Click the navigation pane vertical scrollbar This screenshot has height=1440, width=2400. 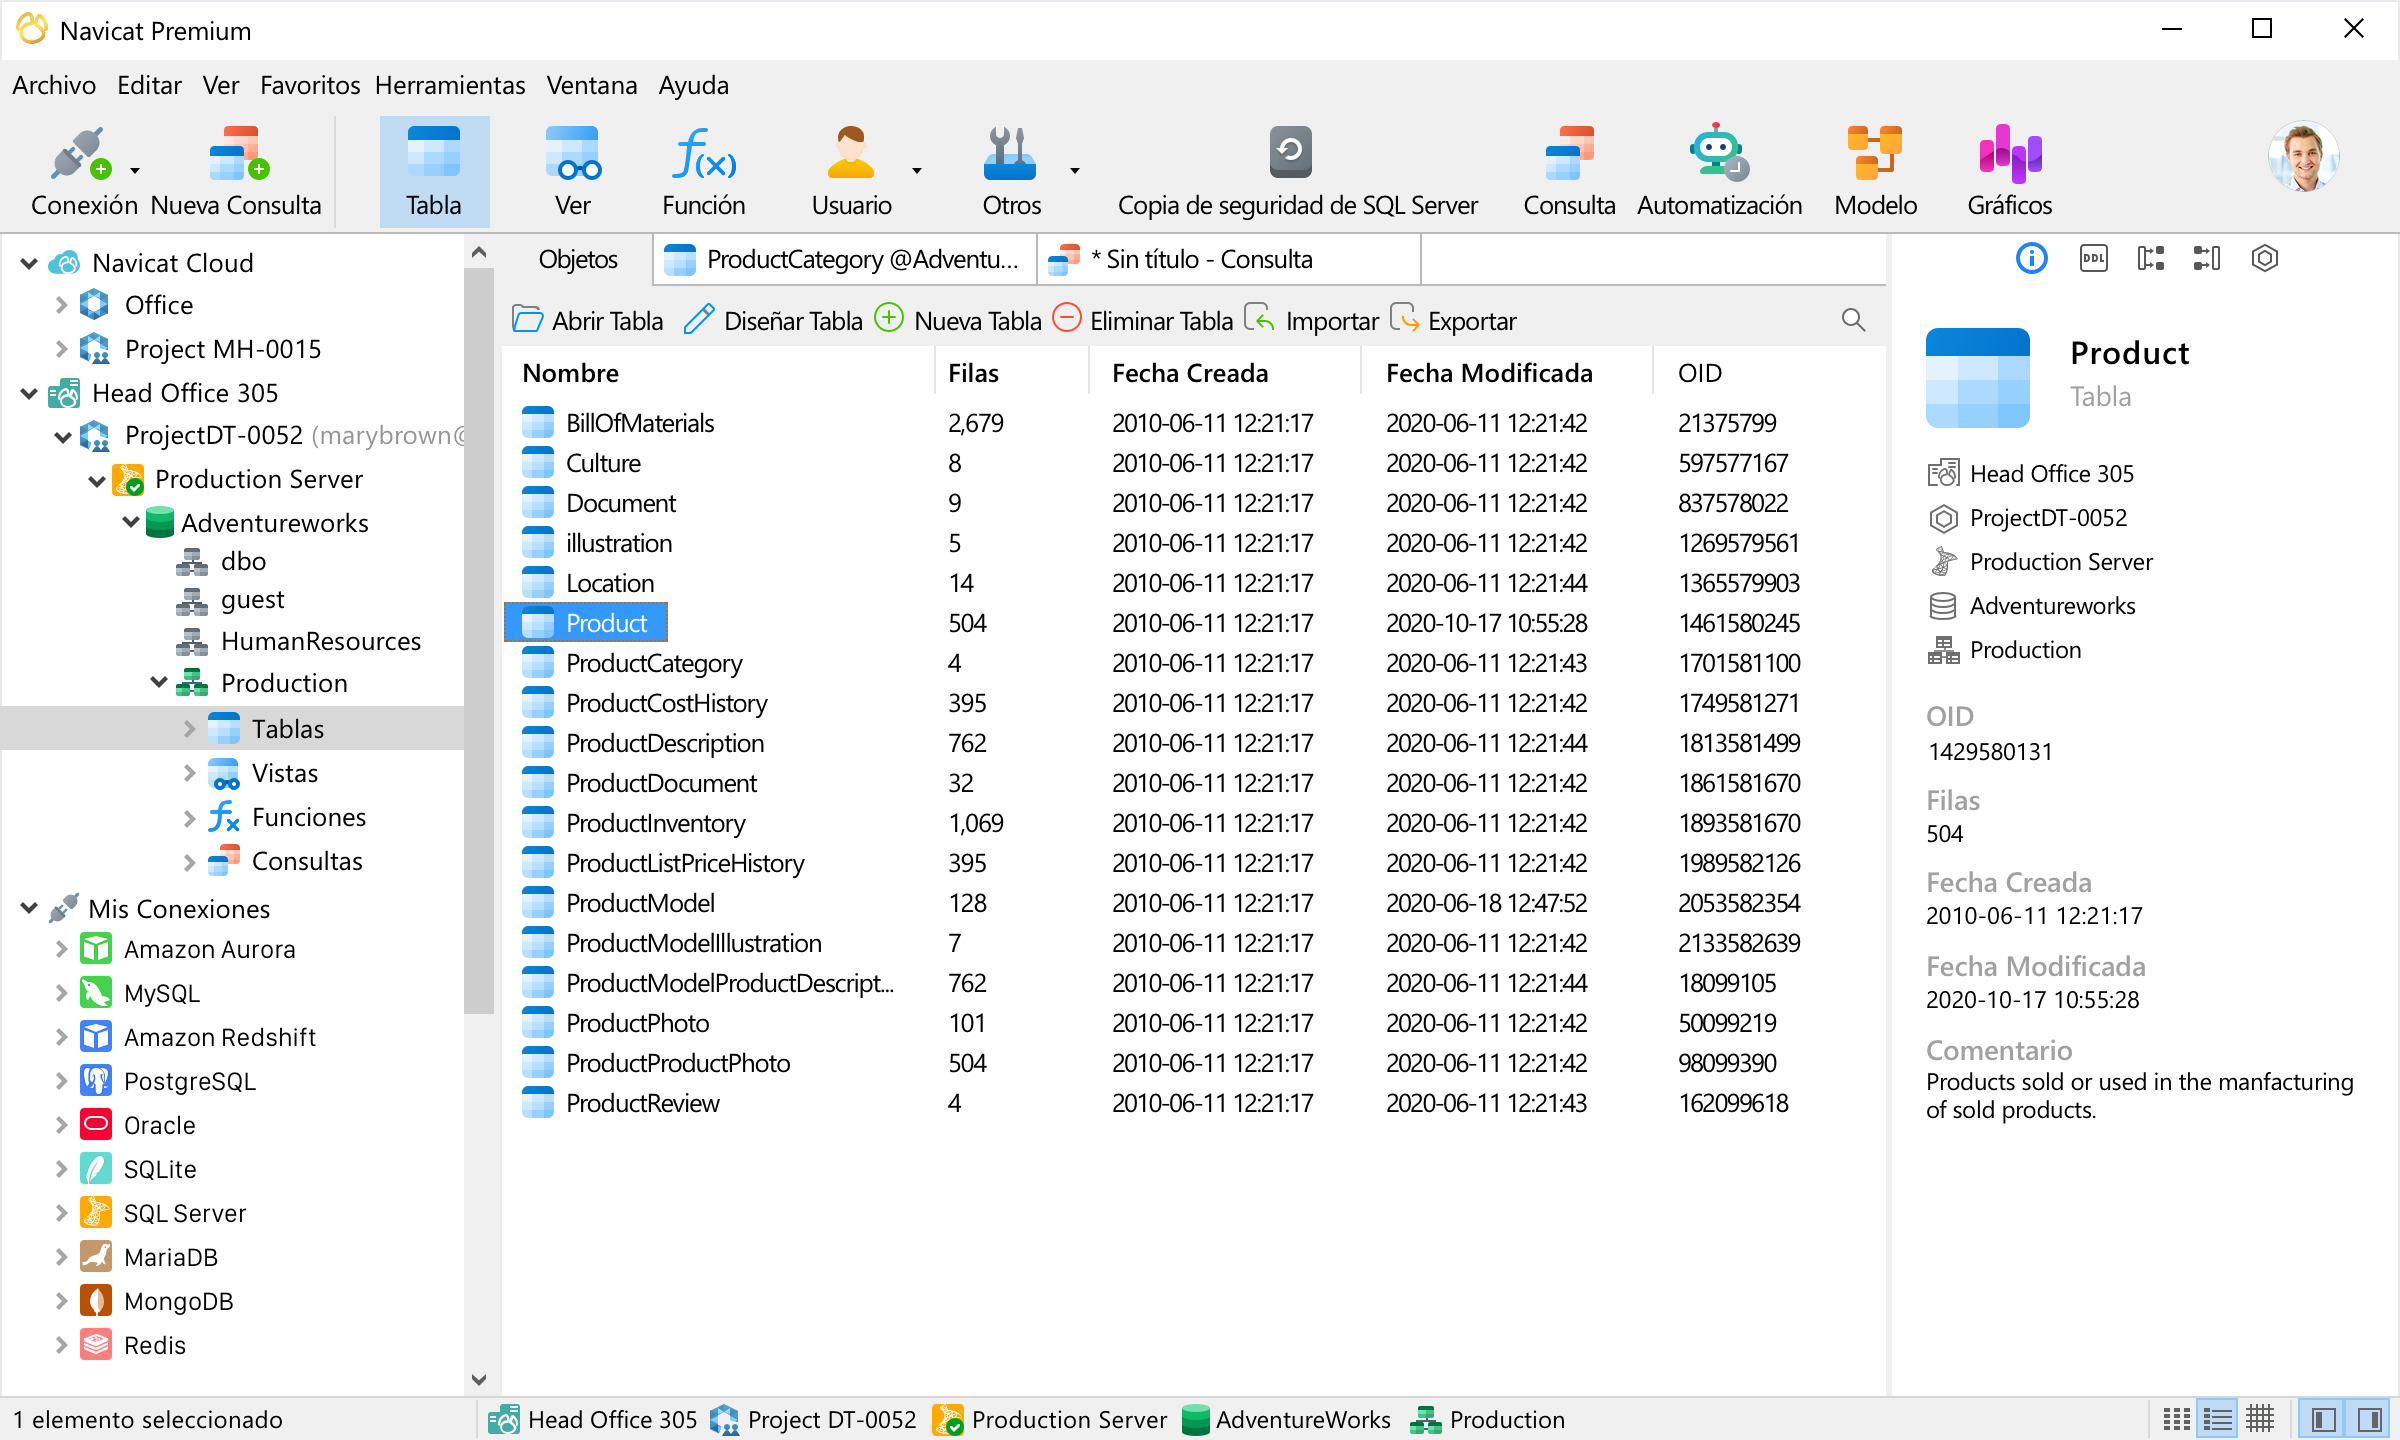[x=479, y=640]
